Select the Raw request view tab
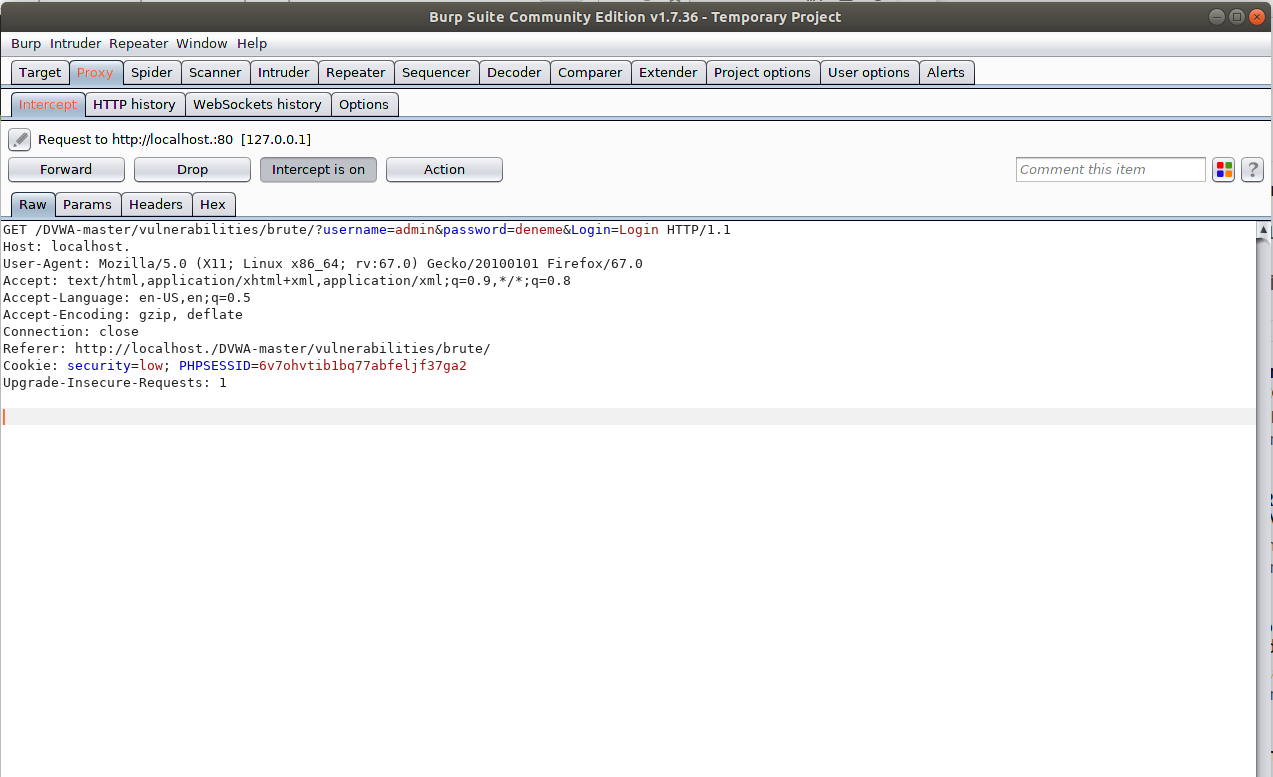The height and width of the screenshot is (777, 1273). coord(33,204)
